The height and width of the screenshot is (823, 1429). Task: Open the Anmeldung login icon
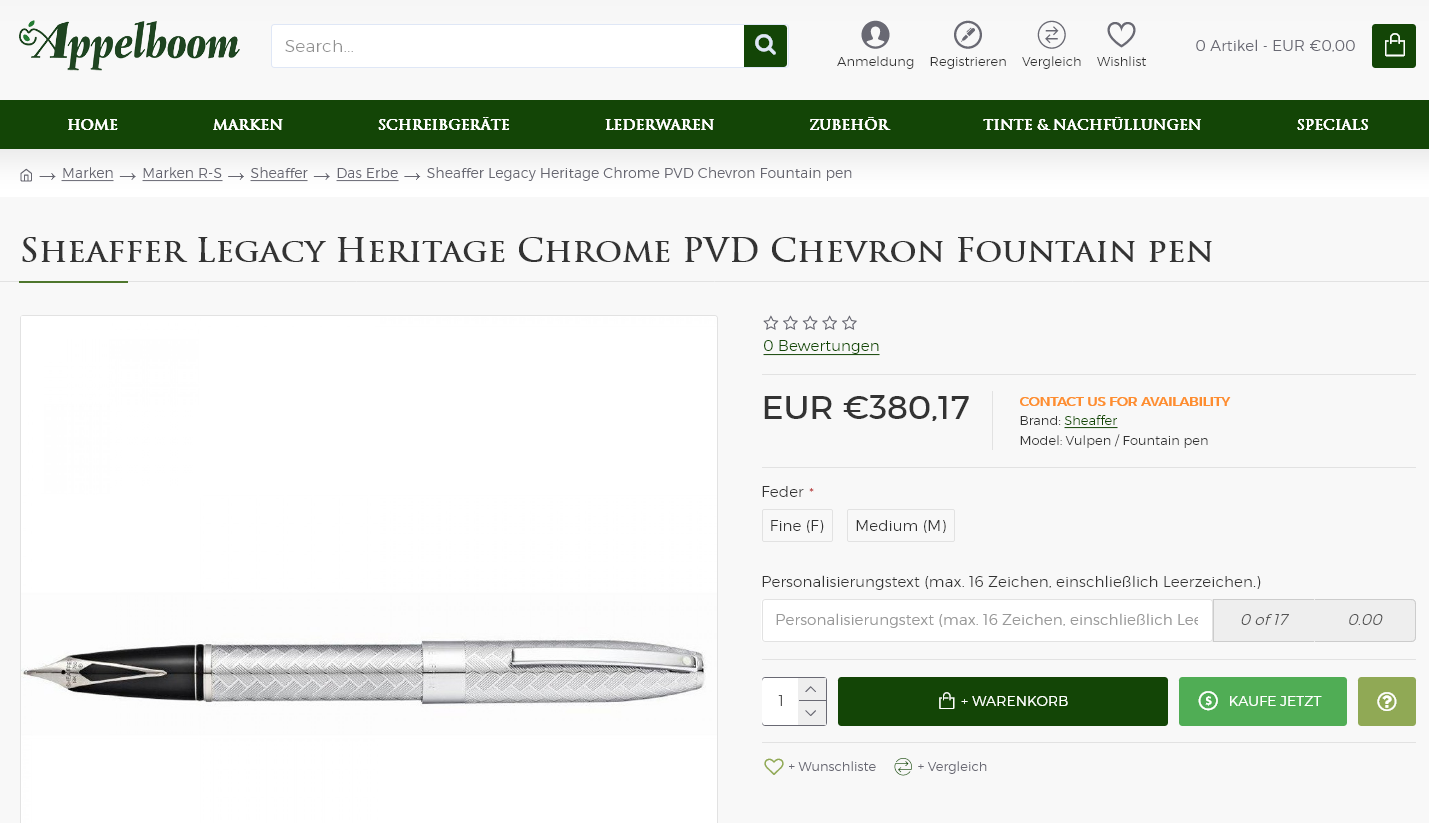tap(875, 36)
